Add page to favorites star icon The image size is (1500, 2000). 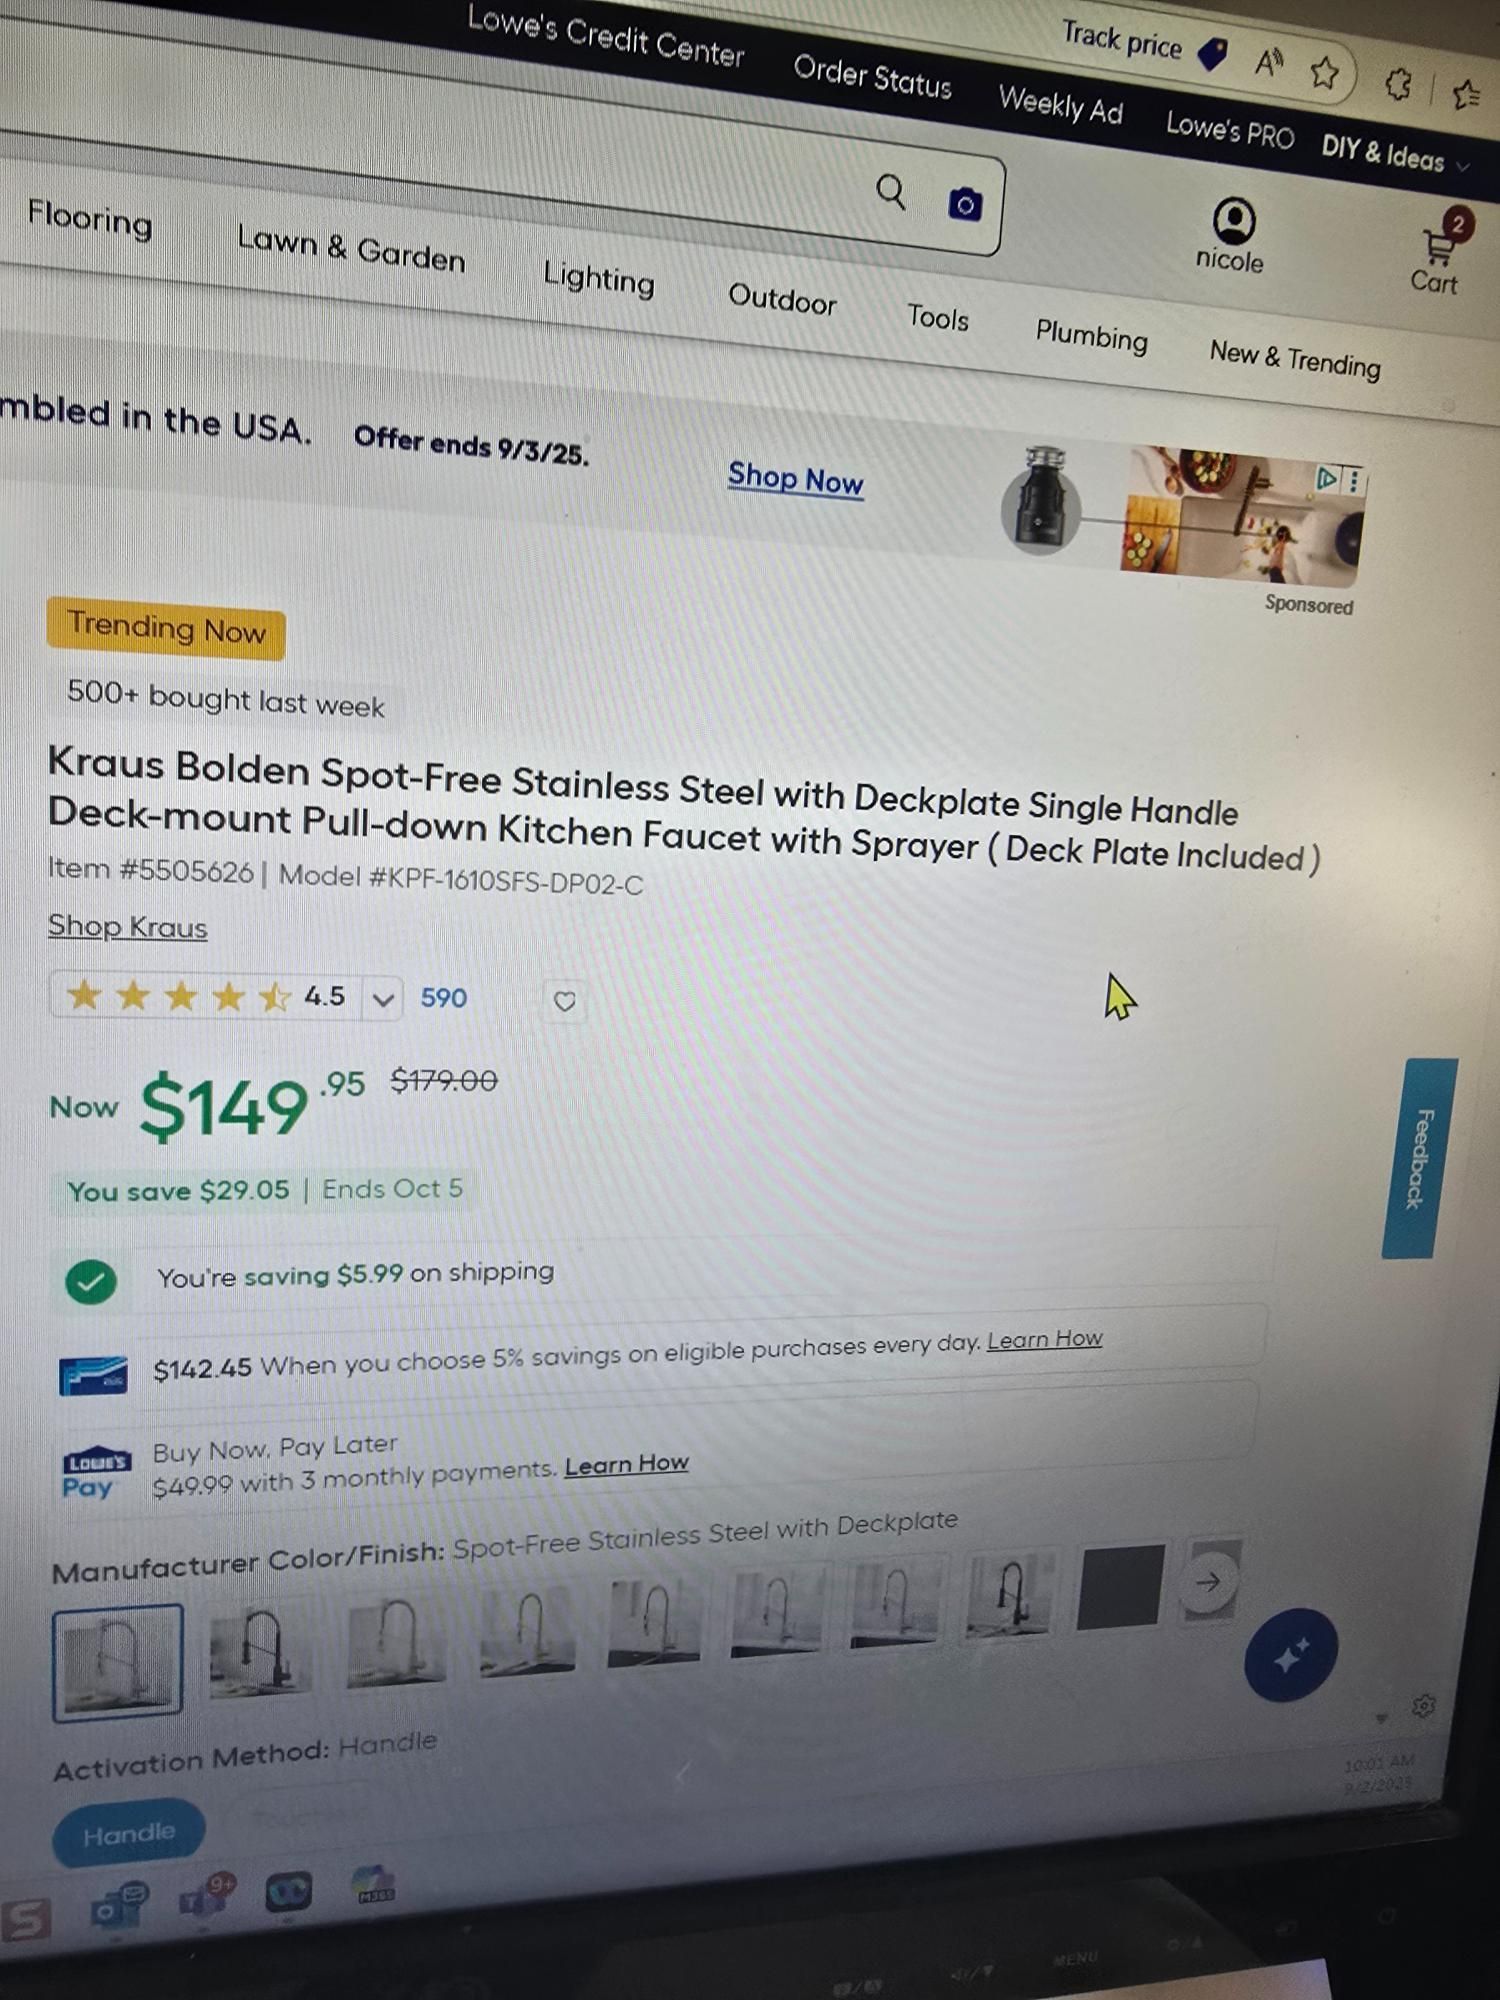point(1324,72)
